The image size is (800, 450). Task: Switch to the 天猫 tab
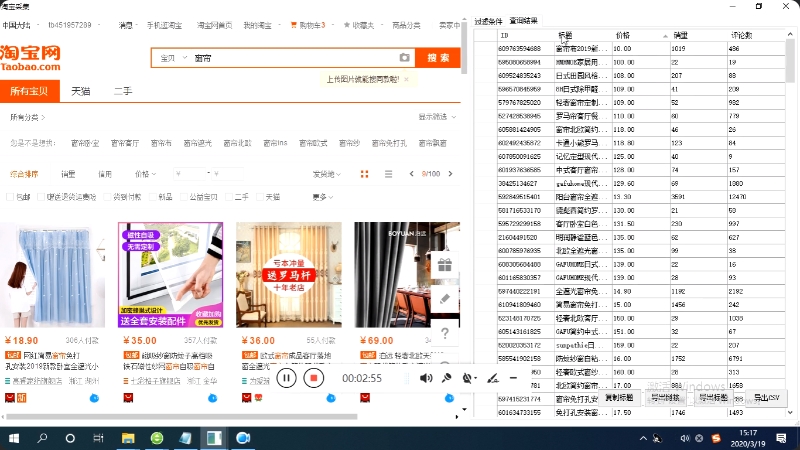coord(80,91)
